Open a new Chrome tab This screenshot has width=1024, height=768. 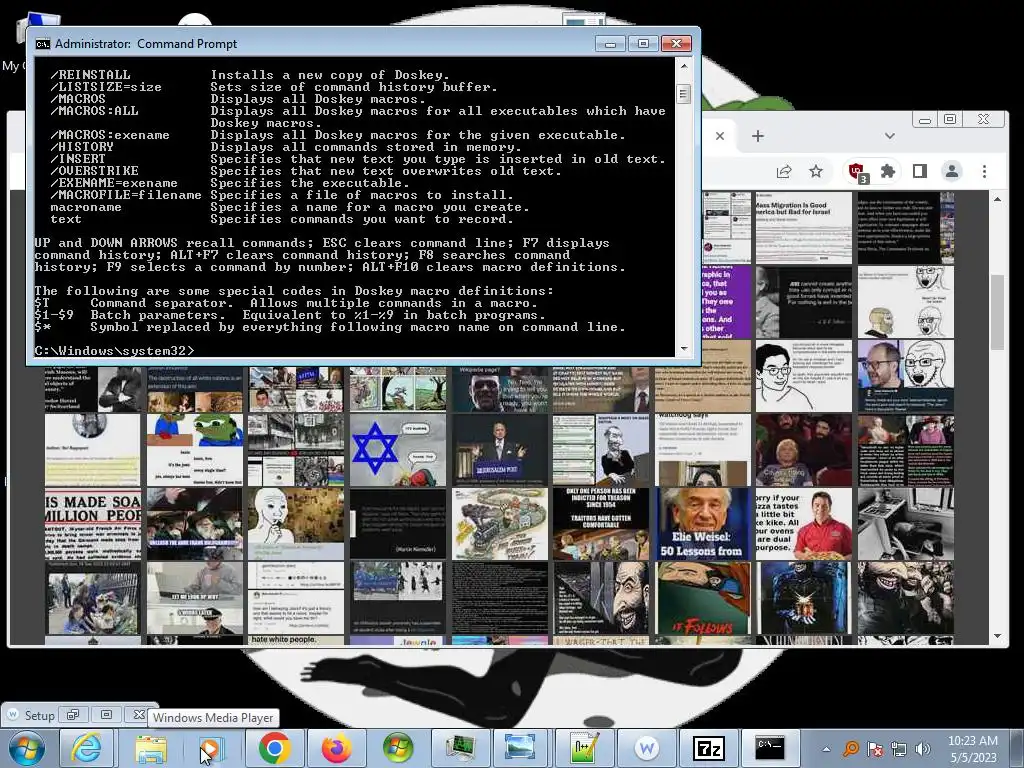coord(758,136)
